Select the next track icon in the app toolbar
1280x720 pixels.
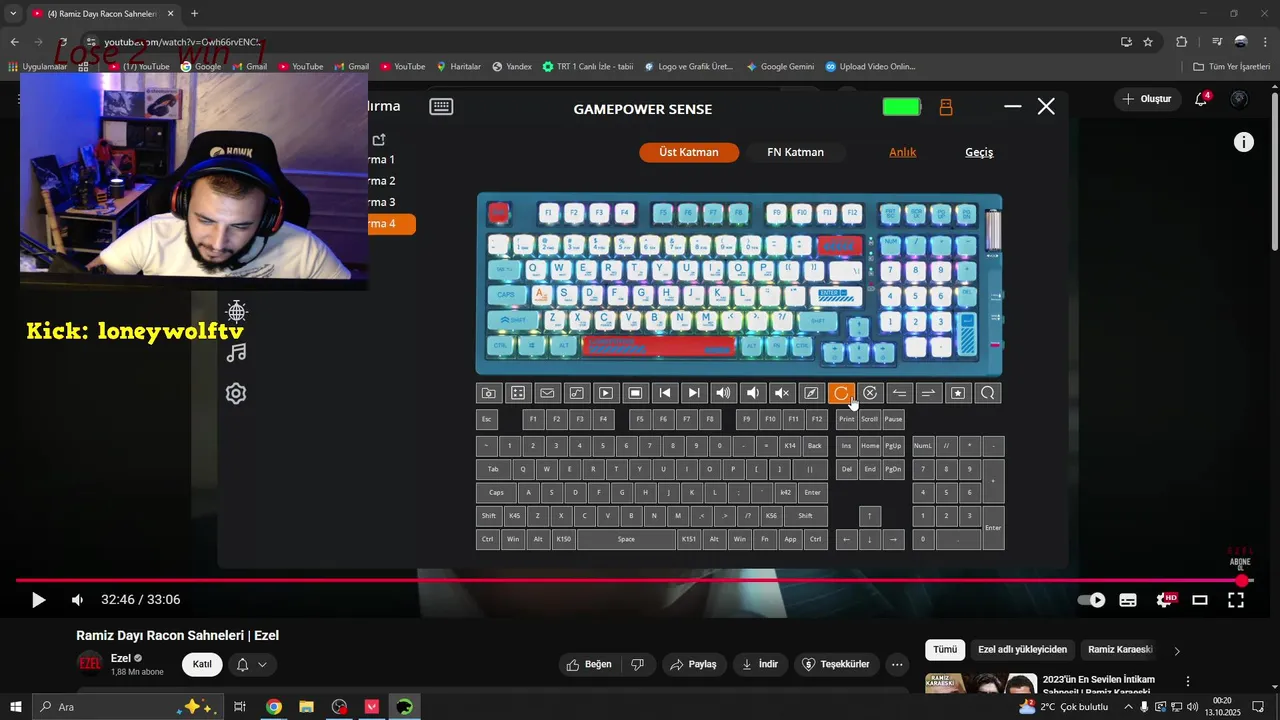(694, 393)
